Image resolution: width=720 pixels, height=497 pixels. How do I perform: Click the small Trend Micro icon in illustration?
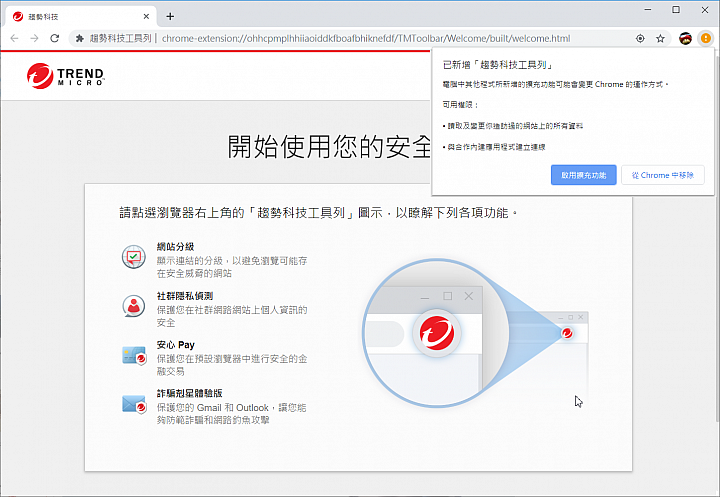point(567,333)
